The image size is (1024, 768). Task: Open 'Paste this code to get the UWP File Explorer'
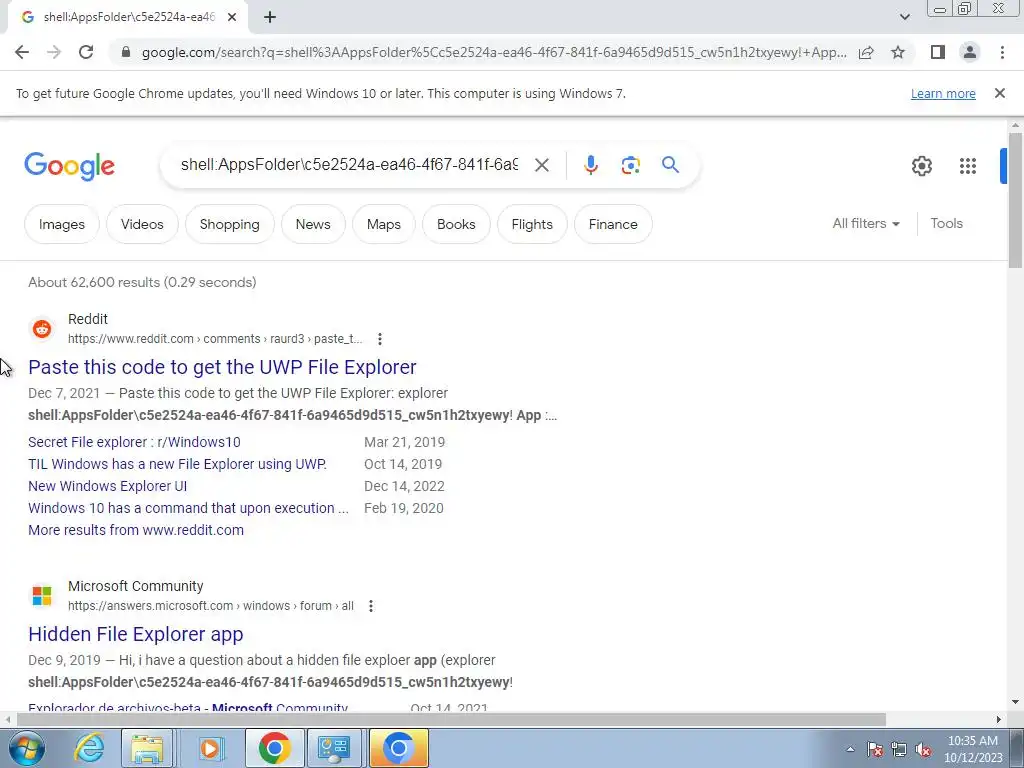click(222, 367)
